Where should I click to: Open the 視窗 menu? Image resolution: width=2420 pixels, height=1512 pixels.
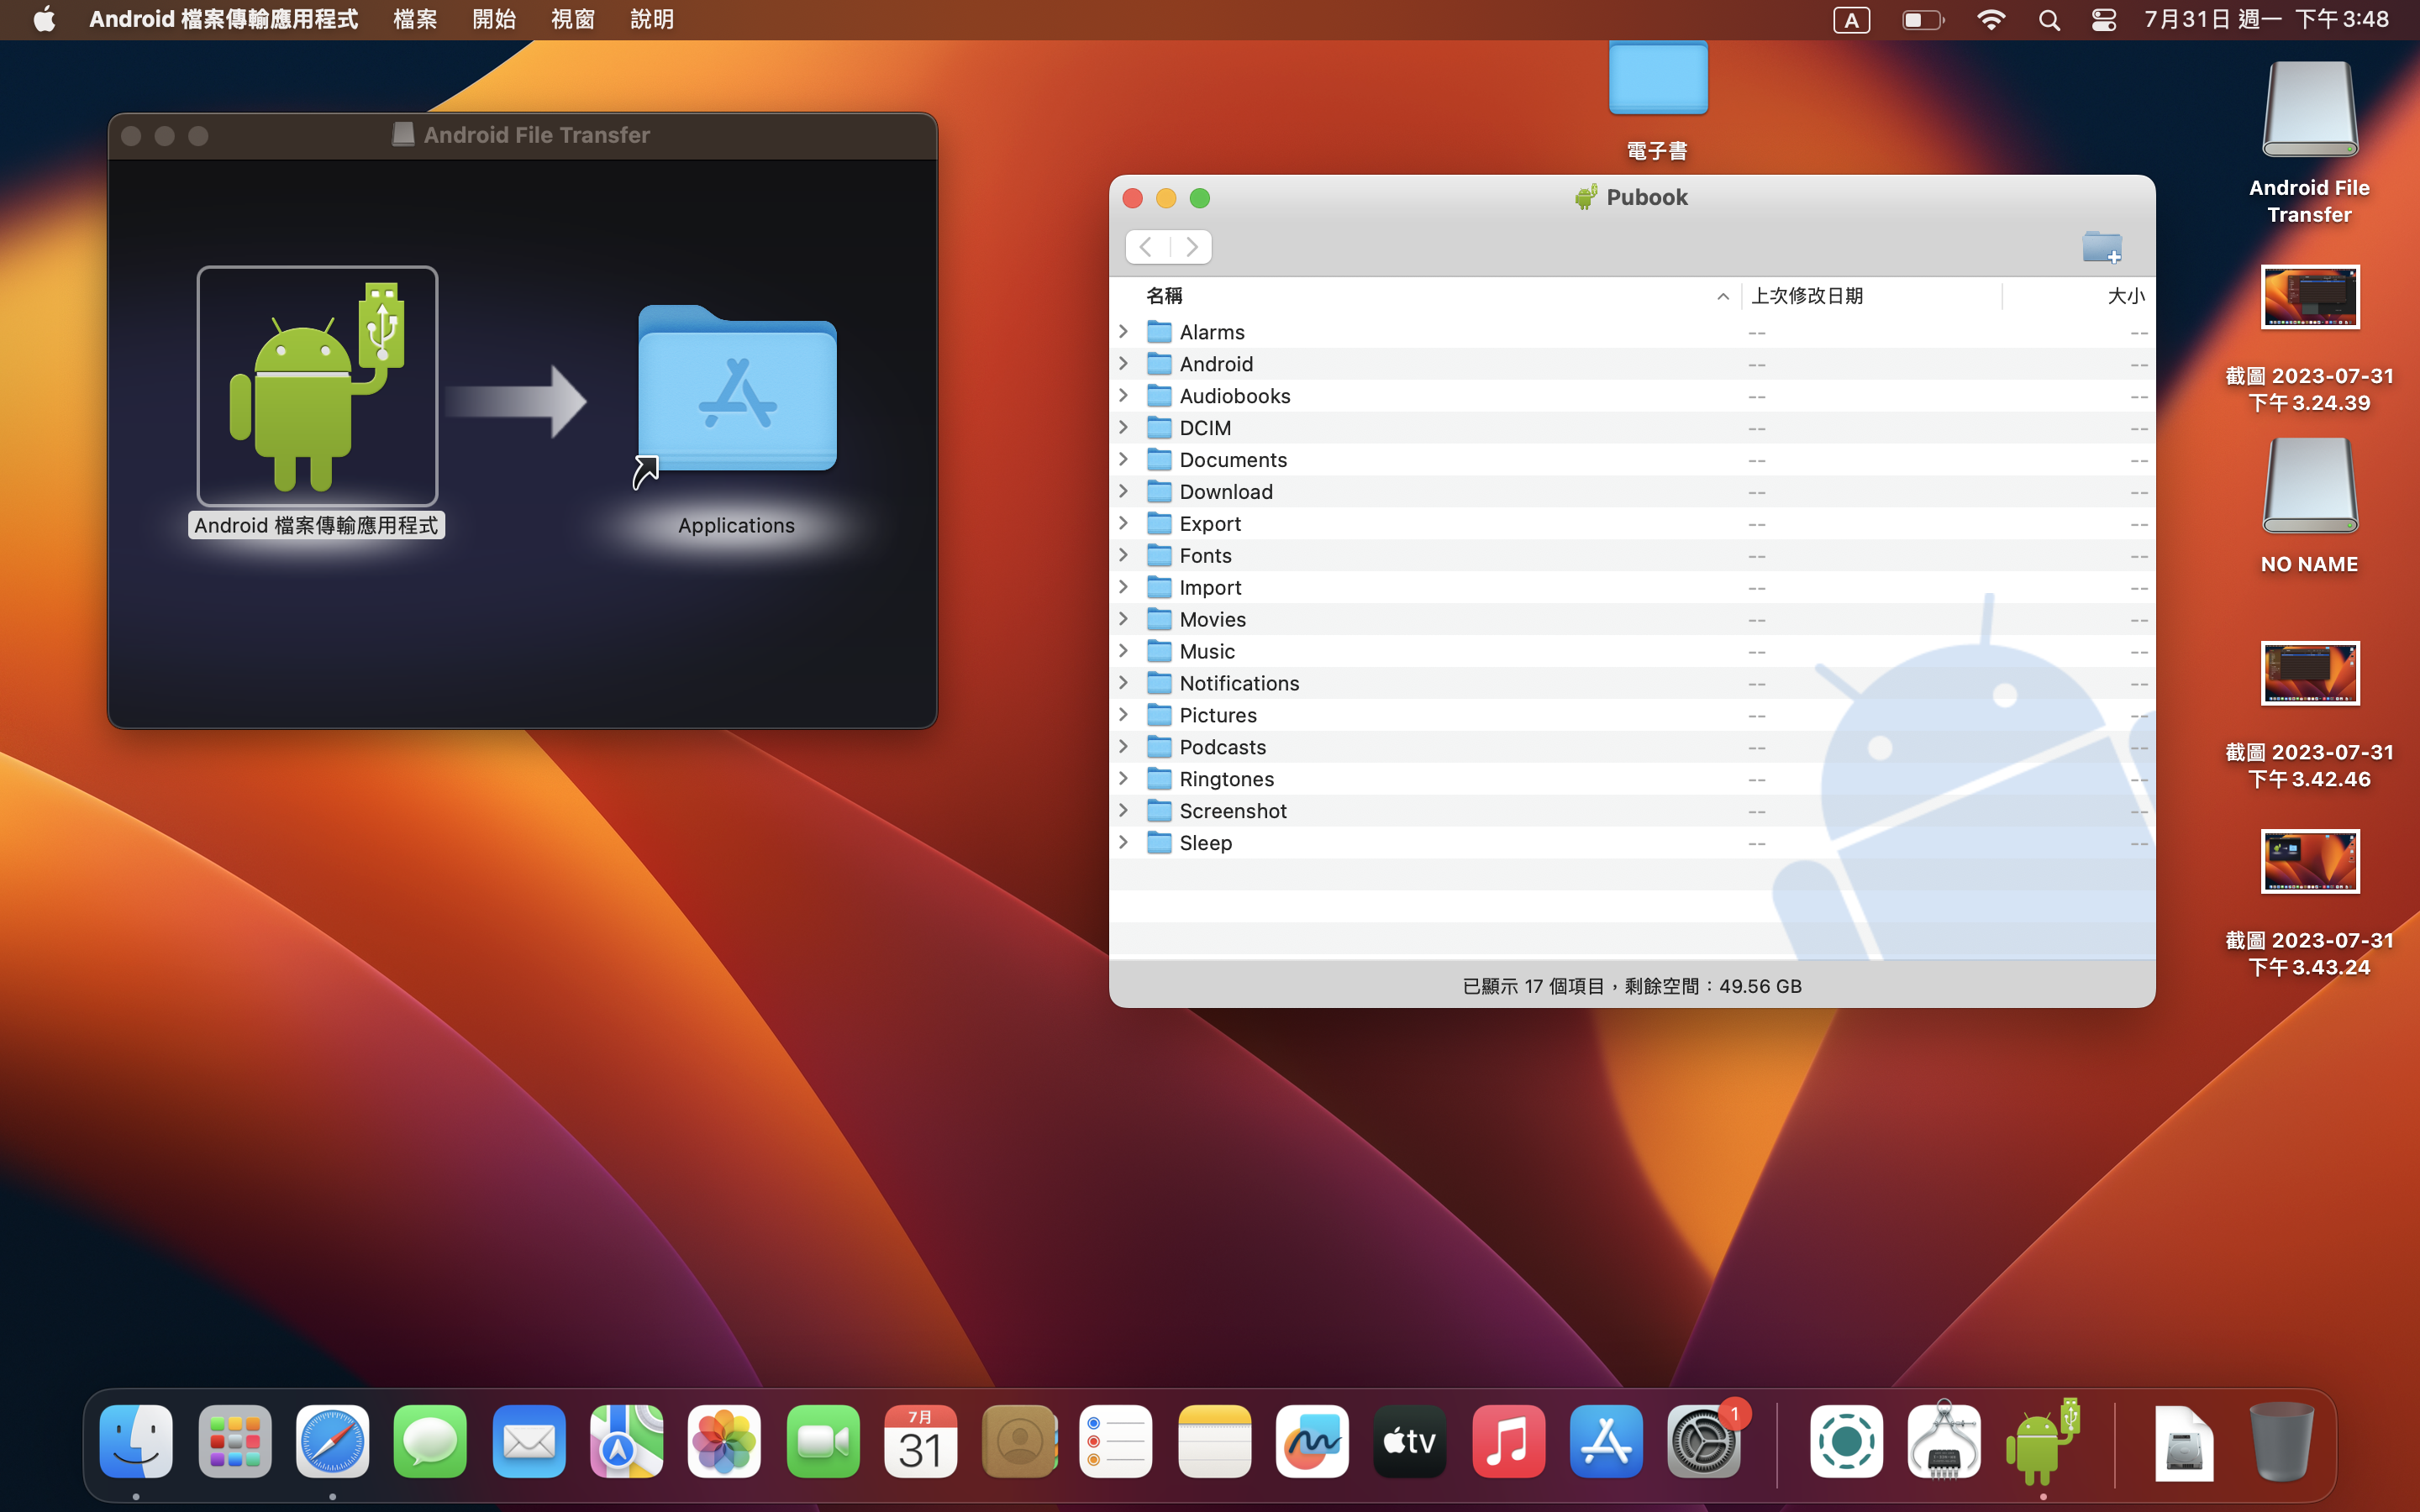(573, 20)
